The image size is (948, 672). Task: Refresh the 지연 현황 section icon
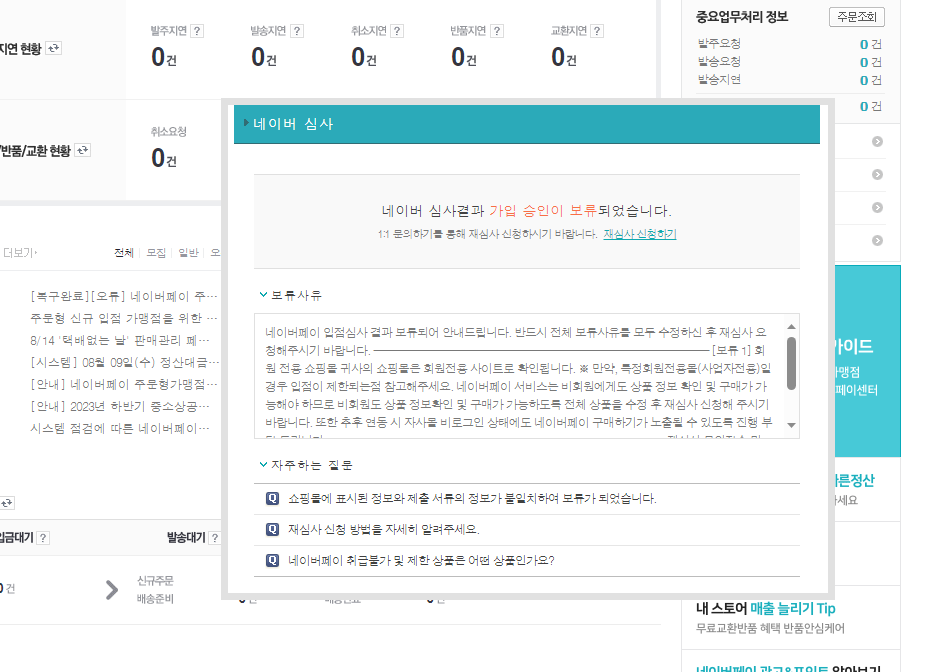[x=54, y=48]
